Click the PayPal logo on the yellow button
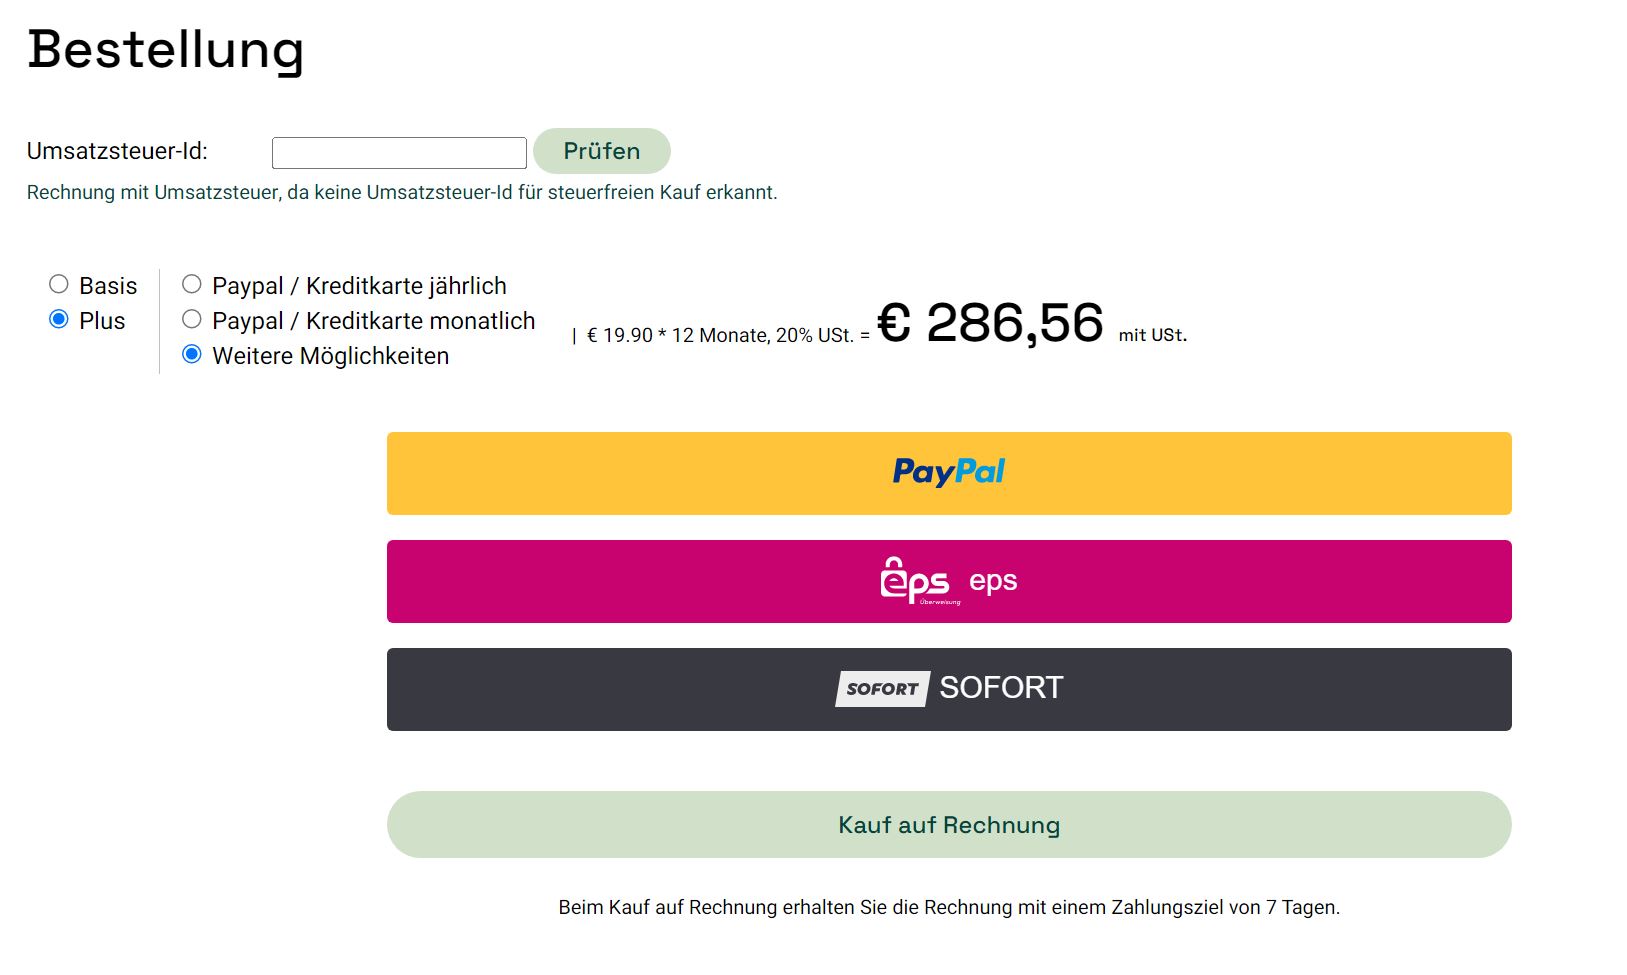 click(x=948, y=472)
